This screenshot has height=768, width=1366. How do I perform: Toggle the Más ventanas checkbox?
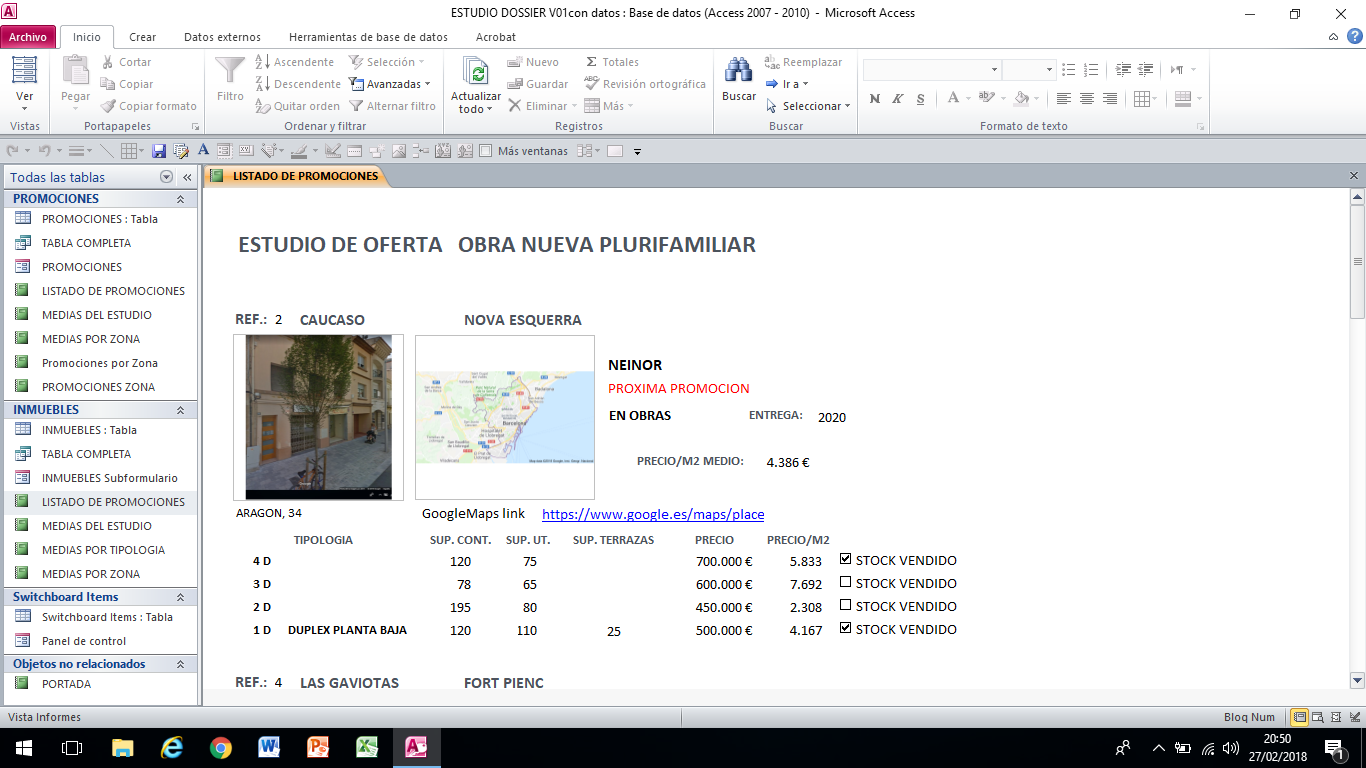[486, 151]
